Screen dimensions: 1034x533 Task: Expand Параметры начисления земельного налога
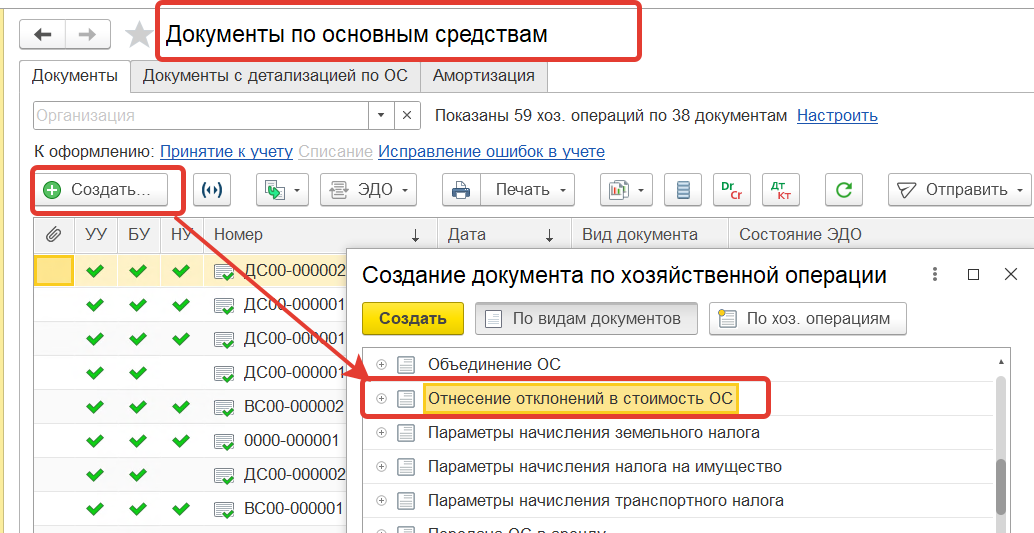click(381, 433)
